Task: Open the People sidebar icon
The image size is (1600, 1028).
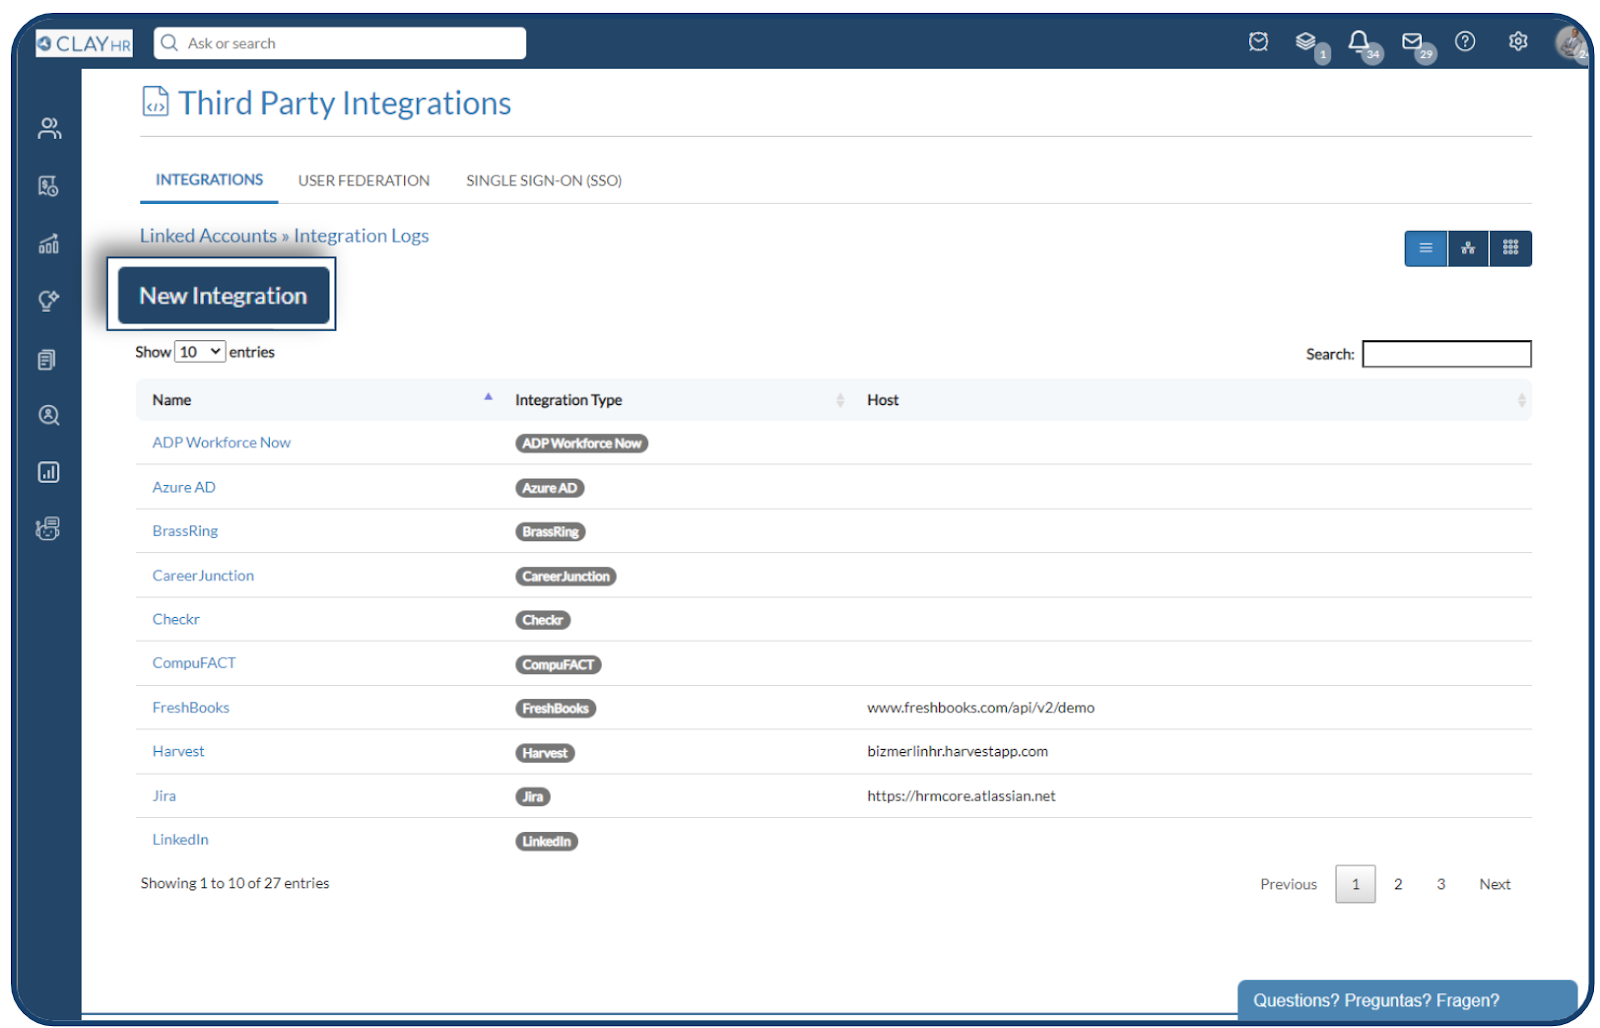Action: (49, 128)
